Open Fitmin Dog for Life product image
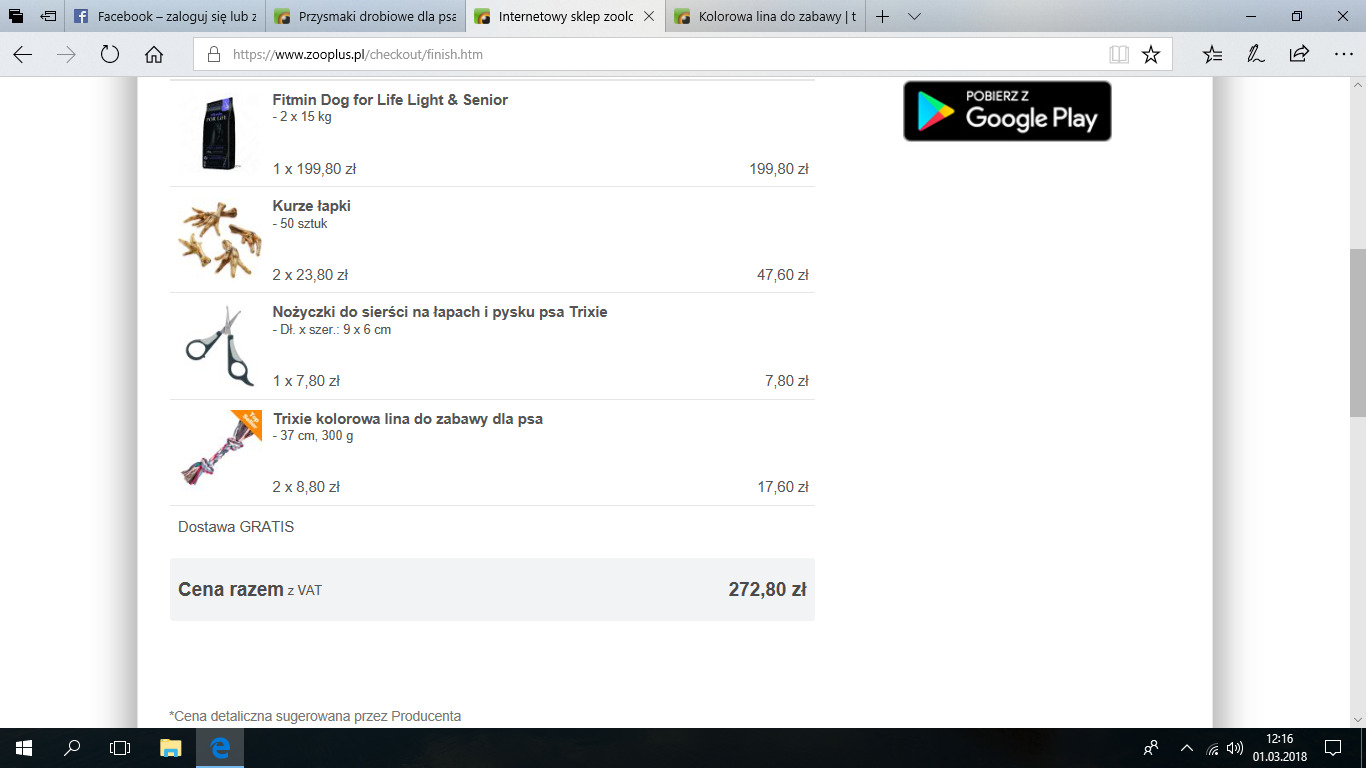Screen dimensions: 1366x768 click(217, 134)
